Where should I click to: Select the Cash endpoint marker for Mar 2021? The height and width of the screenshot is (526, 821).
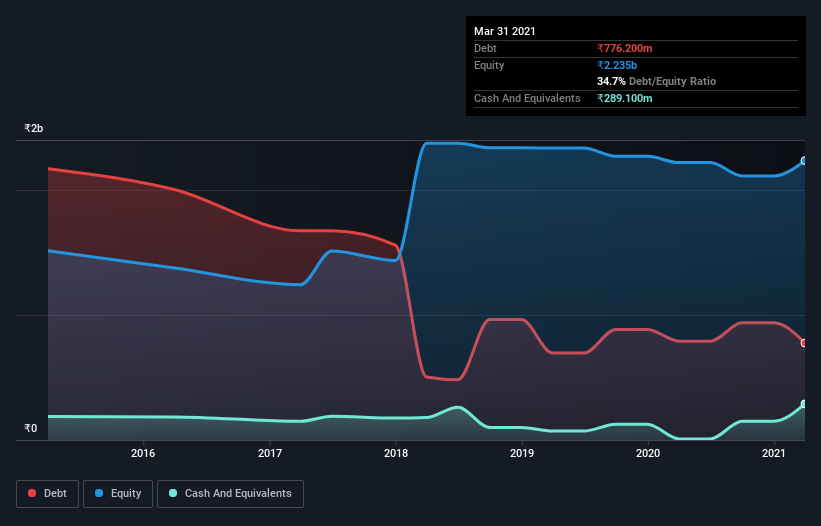pyautogui.click(x=804, y=404)
